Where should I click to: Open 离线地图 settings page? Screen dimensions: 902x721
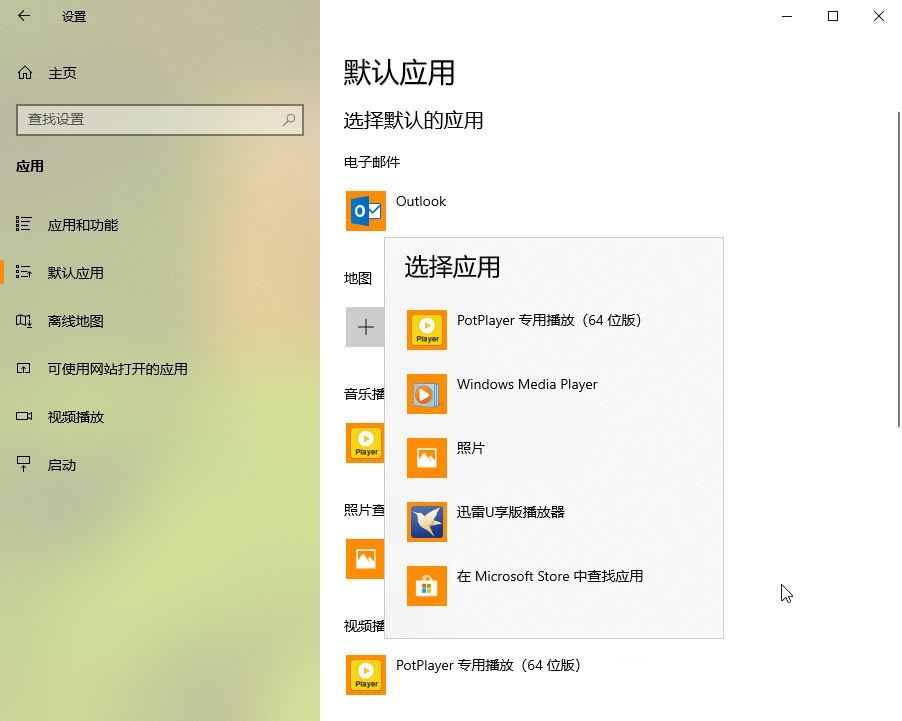coord(75,321)
